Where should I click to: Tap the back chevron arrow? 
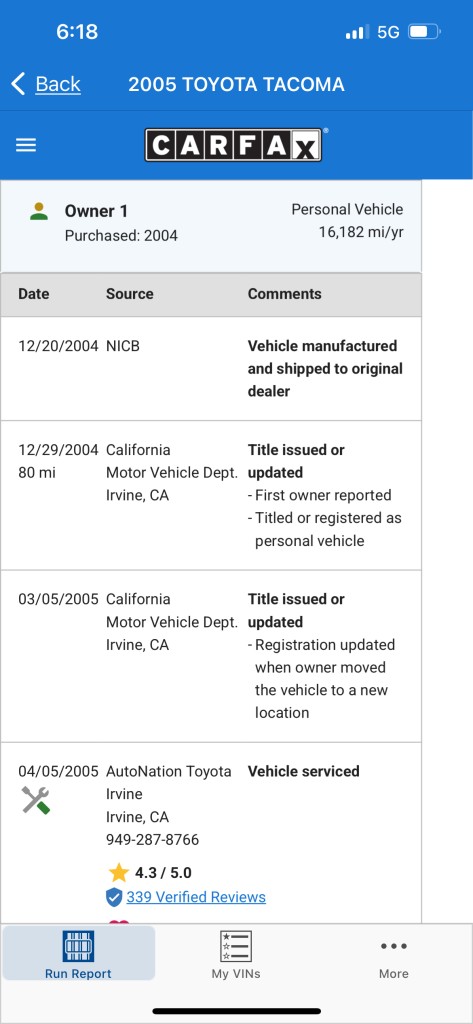[18, 84]
